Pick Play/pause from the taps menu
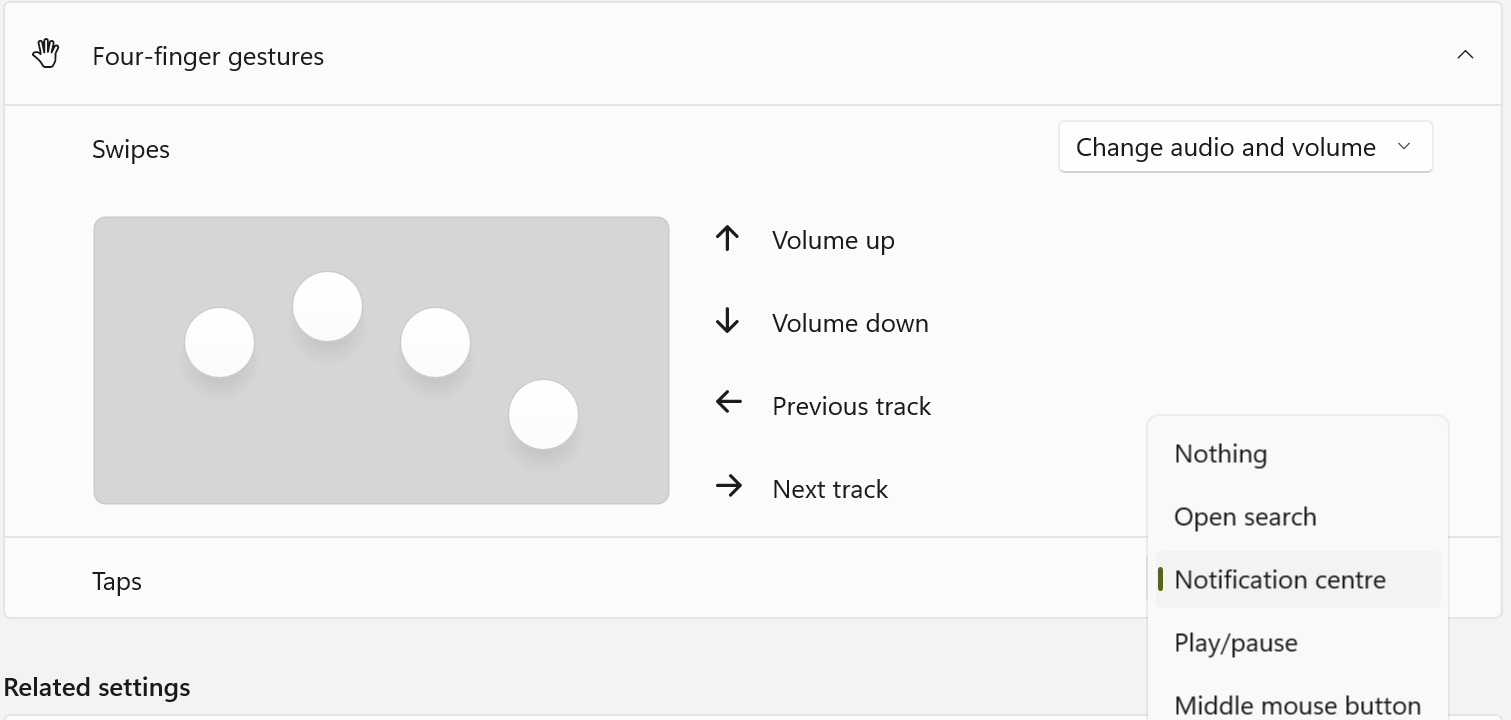 [x=1236, y=643]
